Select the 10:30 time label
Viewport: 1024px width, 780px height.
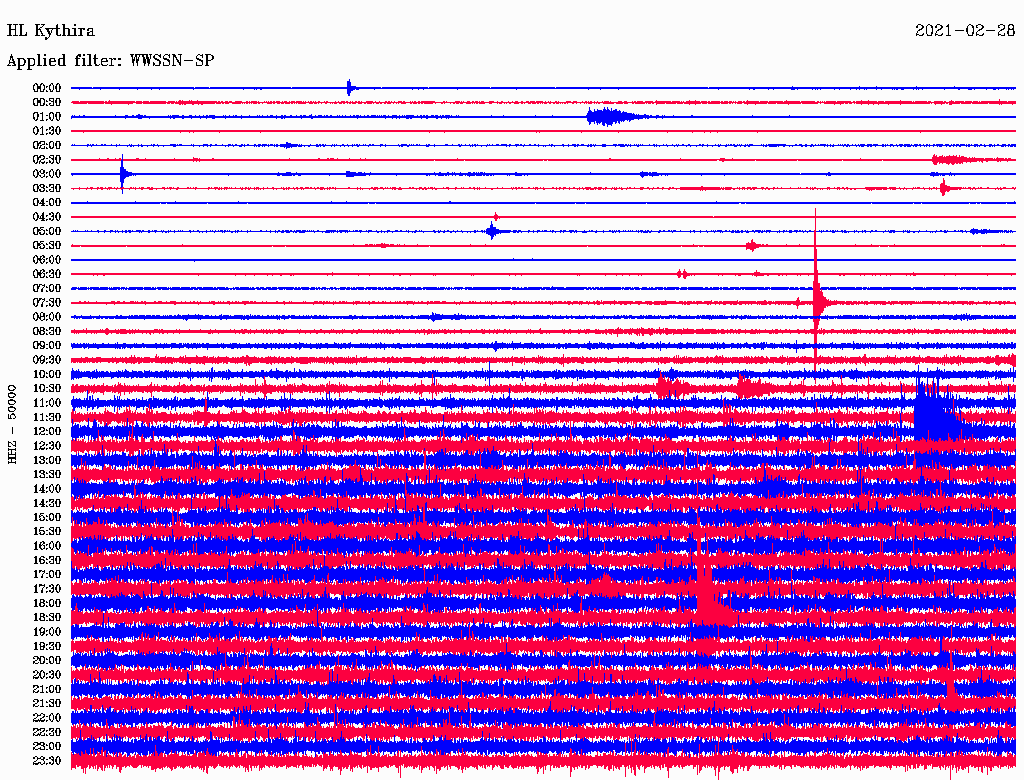pos(47,389)
